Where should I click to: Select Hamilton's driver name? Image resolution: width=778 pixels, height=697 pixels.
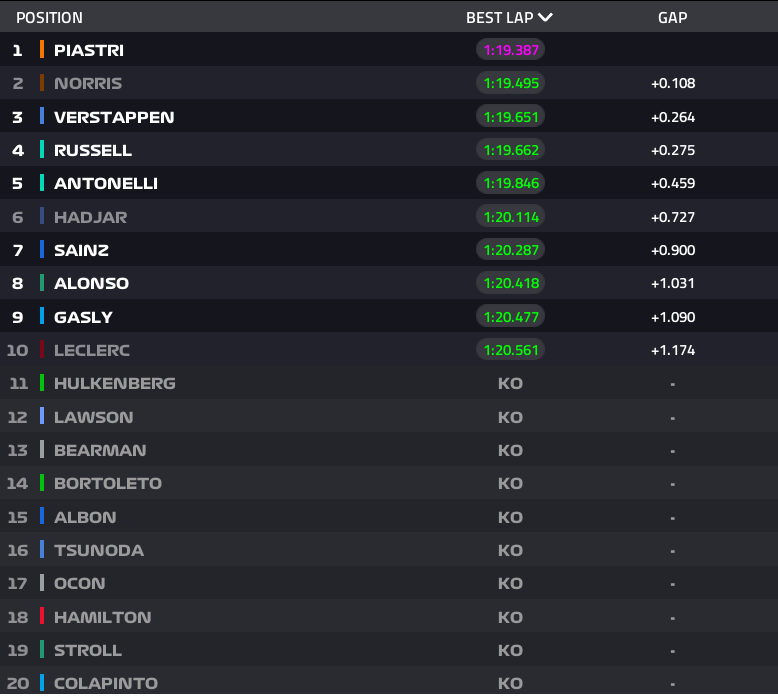pos(102,617)
